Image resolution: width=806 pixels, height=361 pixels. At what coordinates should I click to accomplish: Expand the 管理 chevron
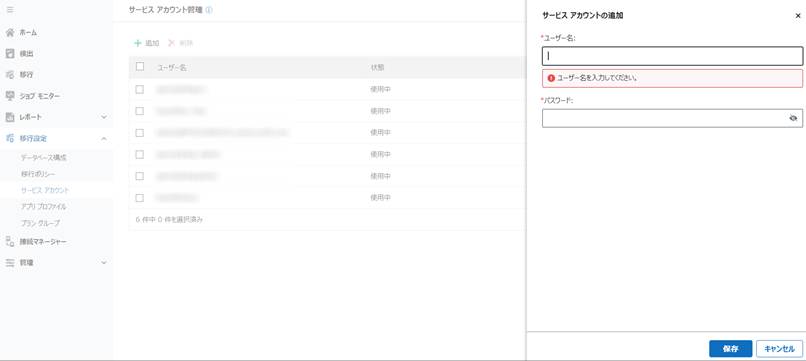click(x=104, y=263)
